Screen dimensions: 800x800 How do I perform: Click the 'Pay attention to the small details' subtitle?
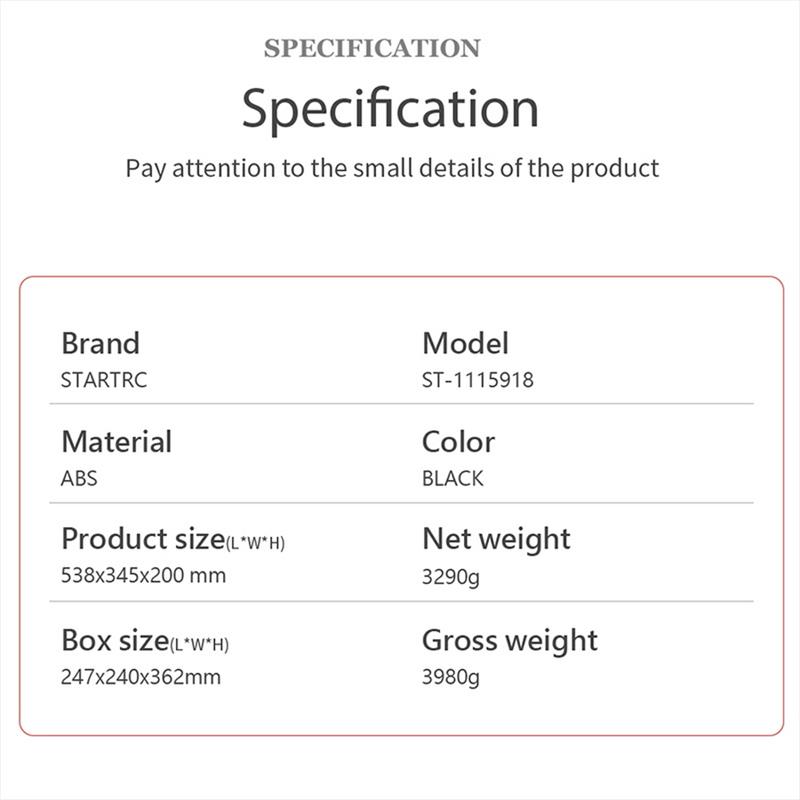click(392, 167)
